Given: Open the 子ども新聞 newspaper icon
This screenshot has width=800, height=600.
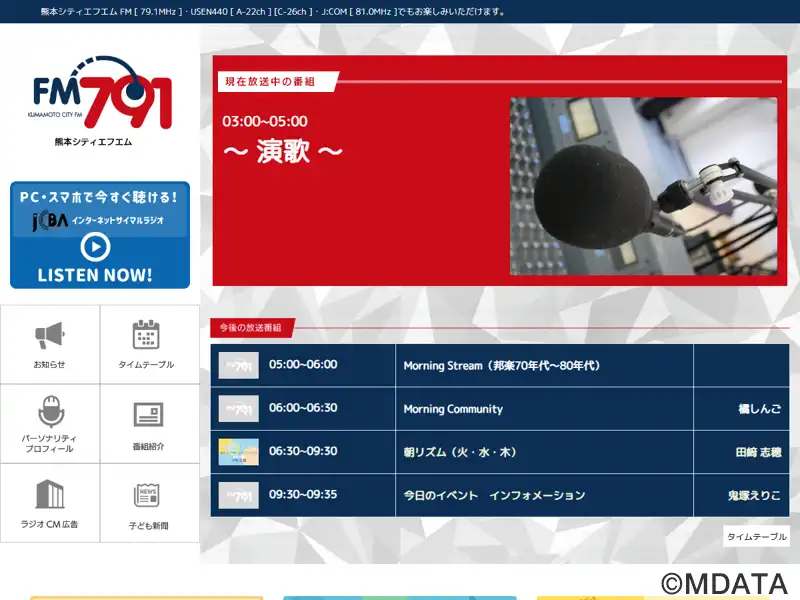Looking at the screenshot, I should pyautogui.click(x=147, y=495).
